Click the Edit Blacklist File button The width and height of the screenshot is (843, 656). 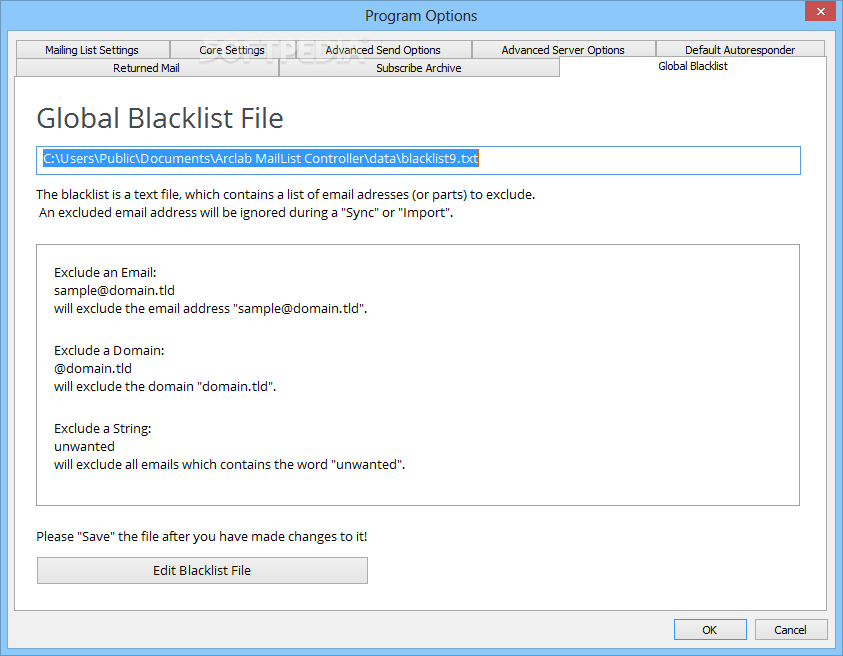pos(202,571)
